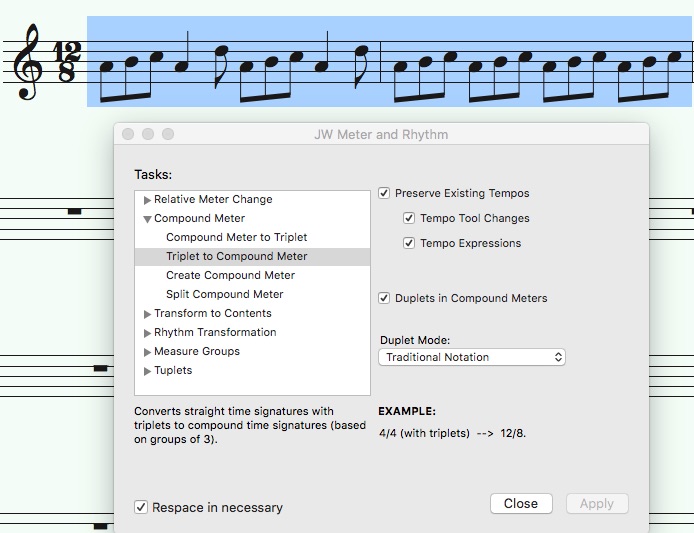Expand the Tuplets task group
Image resolution: width=694 pixels, height=533 pixels.
(x=148, y=371)
